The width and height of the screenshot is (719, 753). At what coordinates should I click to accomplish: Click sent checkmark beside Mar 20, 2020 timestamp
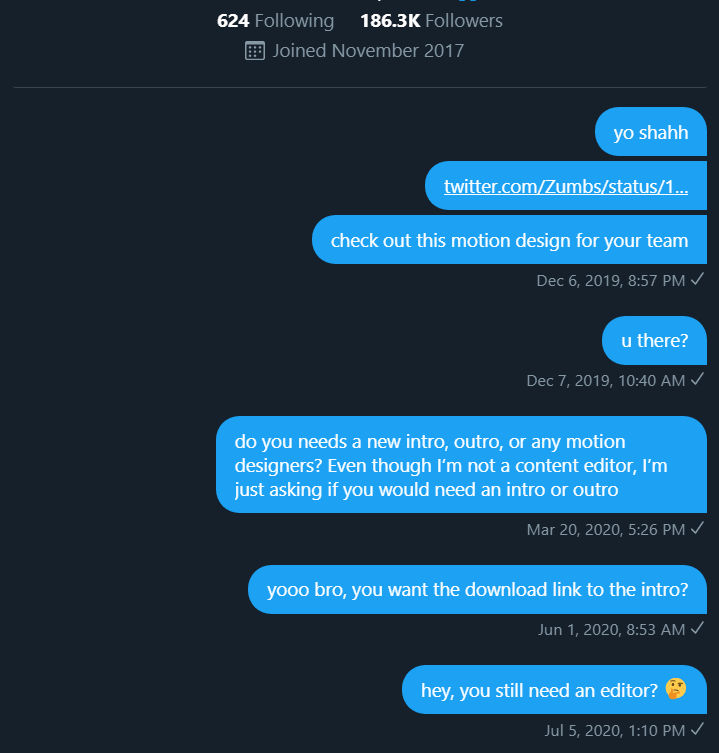(697, 528)
